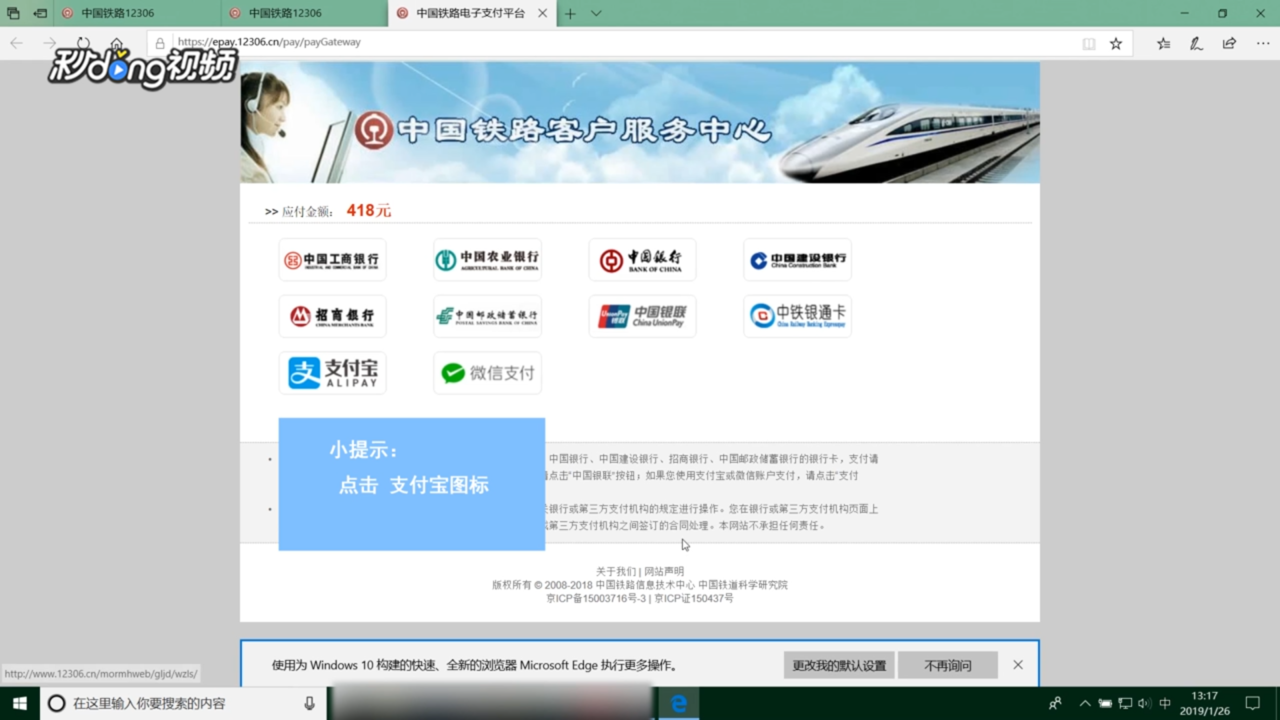Click the taskbar clock showing 13:17

[1205, 703]
